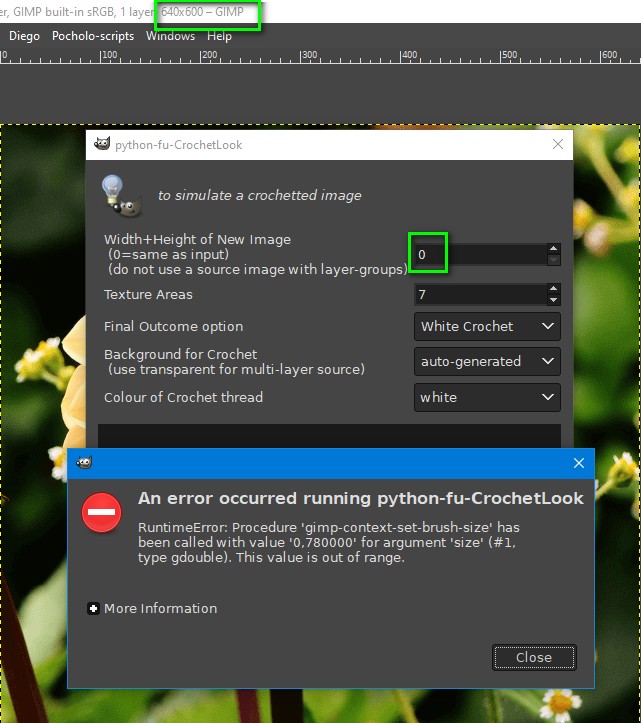Viewport: 641px width, 723px height.
Task: Open the Background for Crochet dropdown
Action: (x=487, y=362)
